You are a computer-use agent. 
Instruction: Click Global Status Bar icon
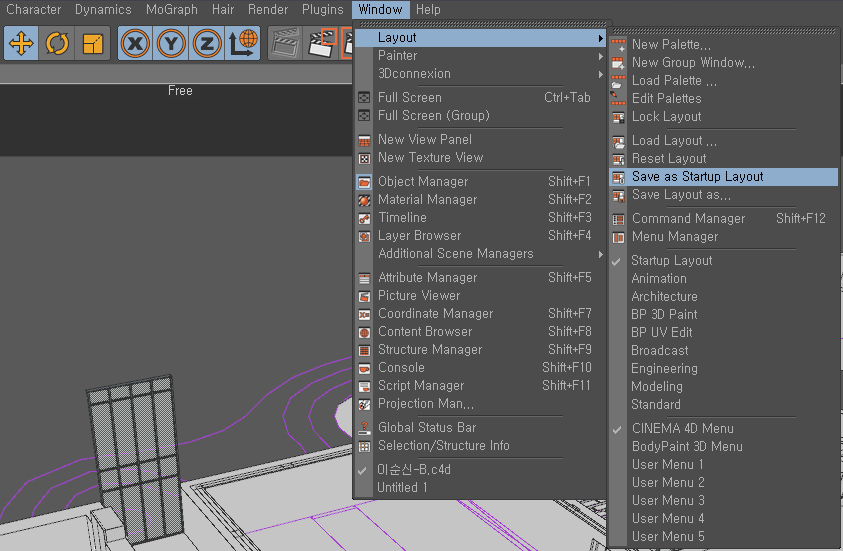(x=364, y=428)
